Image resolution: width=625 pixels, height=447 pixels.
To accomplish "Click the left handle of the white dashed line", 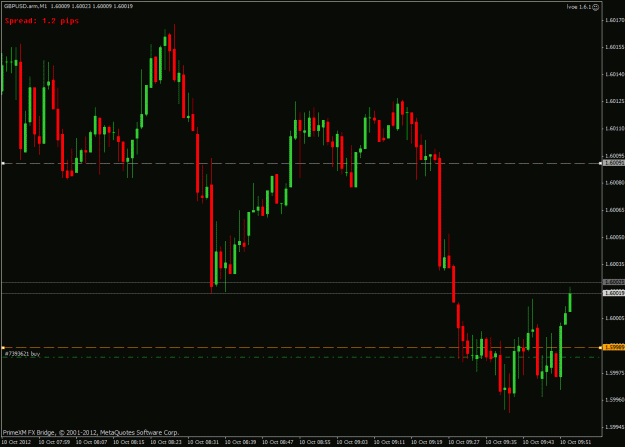I will point(3,163).
